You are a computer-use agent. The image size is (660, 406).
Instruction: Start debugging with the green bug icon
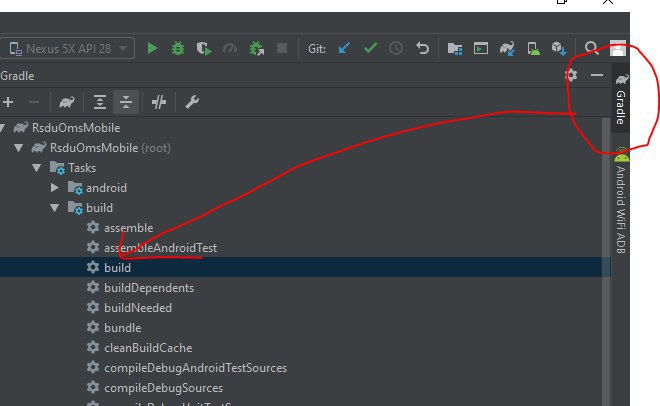coord(178,48)
